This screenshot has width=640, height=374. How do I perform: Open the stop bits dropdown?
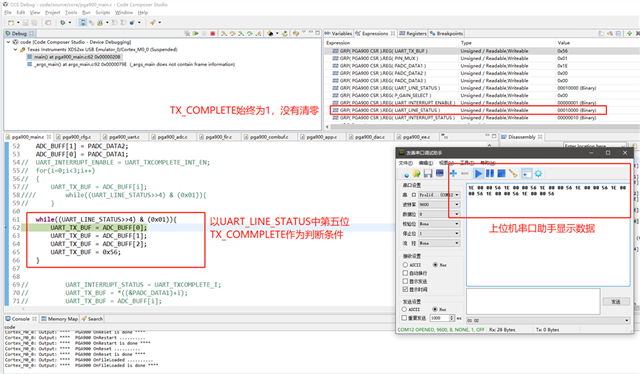pos(440,234)
